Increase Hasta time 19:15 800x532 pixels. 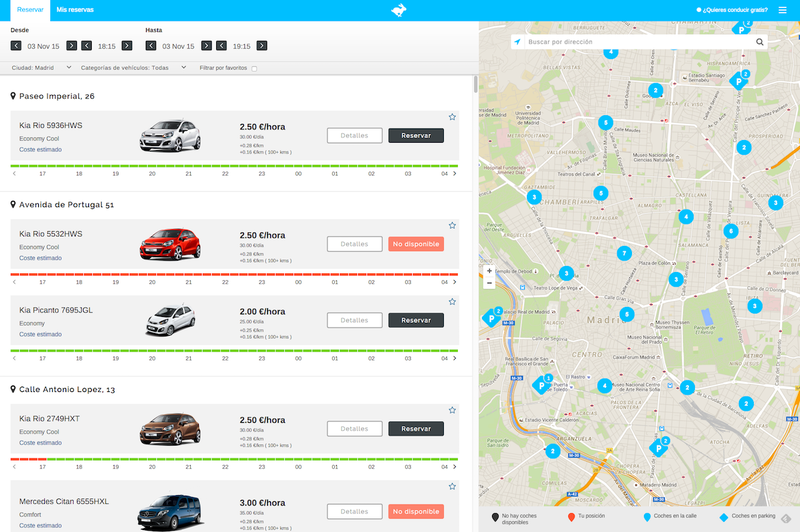pyautogui.click(x=262, y=46)
